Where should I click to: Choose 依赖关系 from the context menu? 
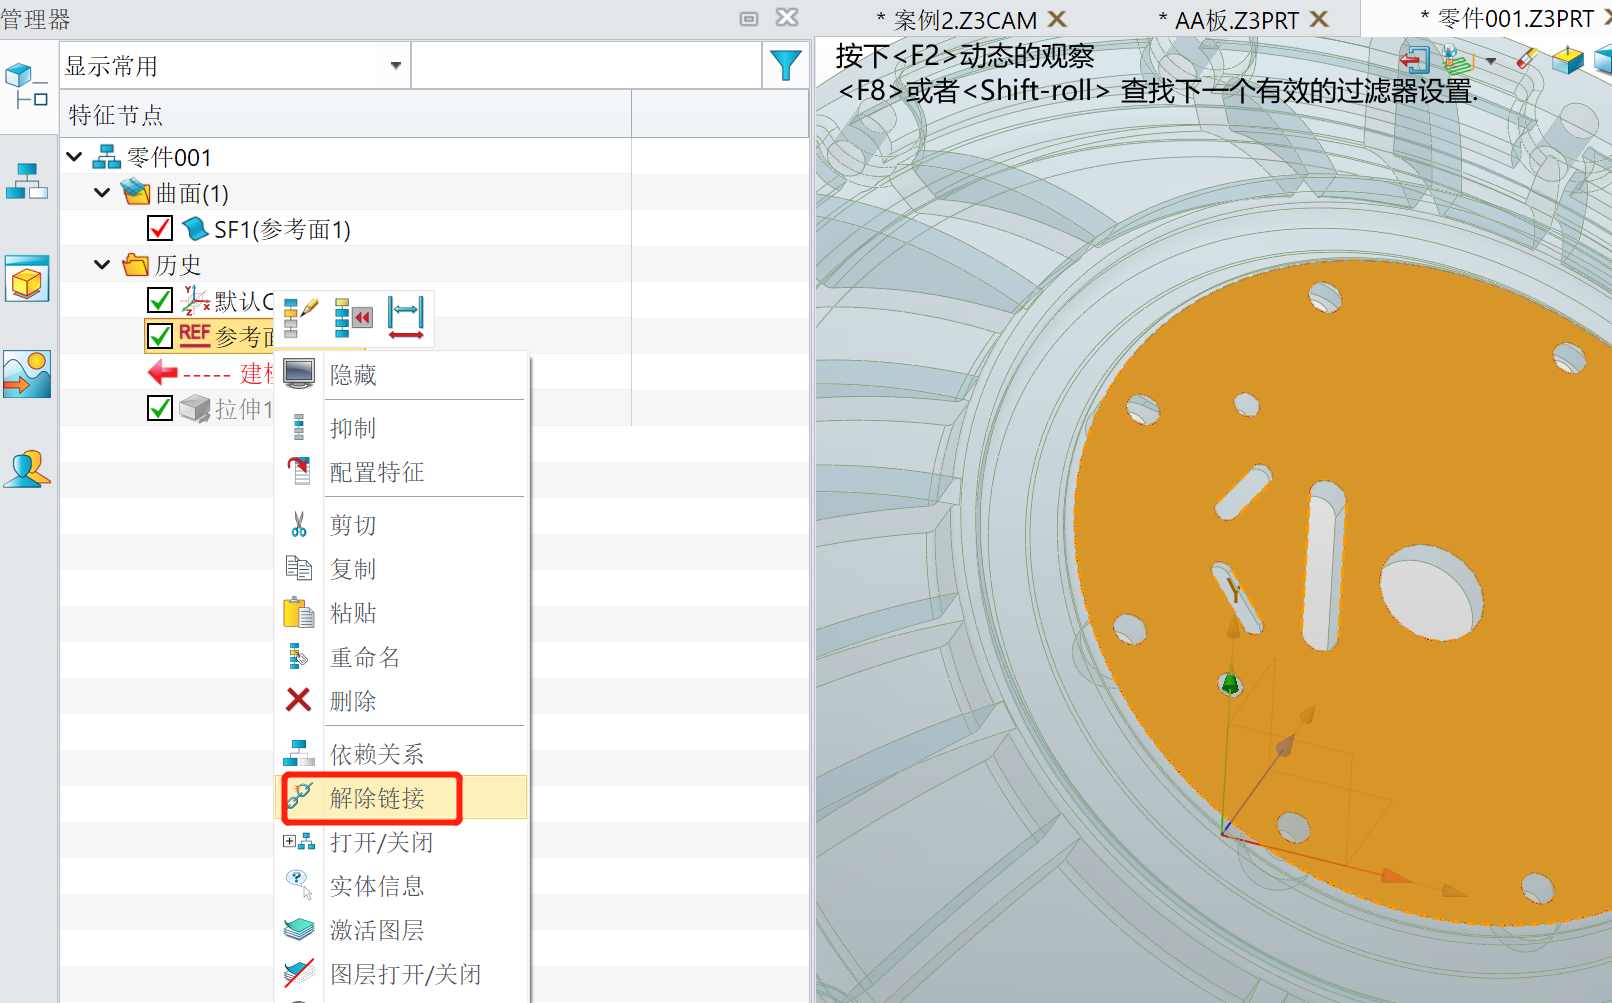coord(401,754)
